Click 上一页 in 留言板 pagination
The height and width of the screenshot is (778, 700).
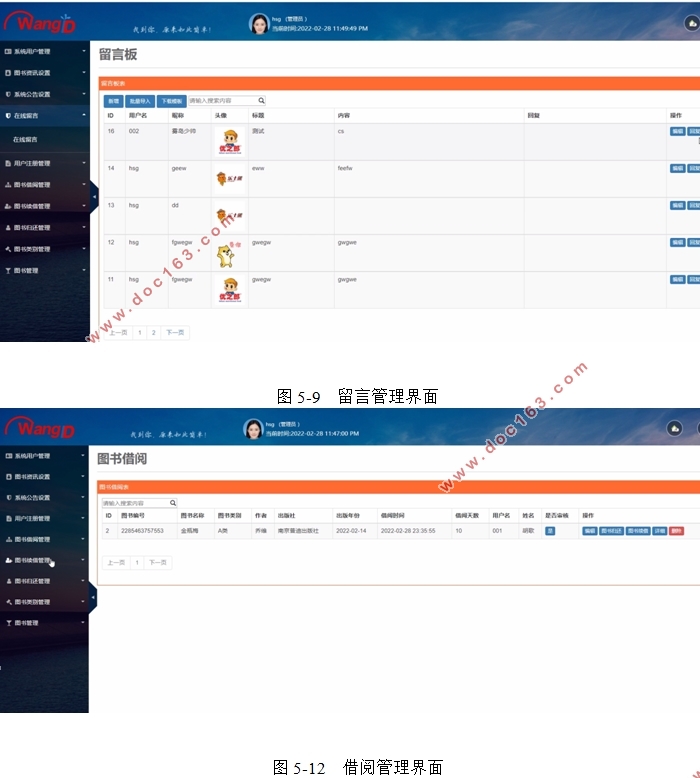[118, 332]
